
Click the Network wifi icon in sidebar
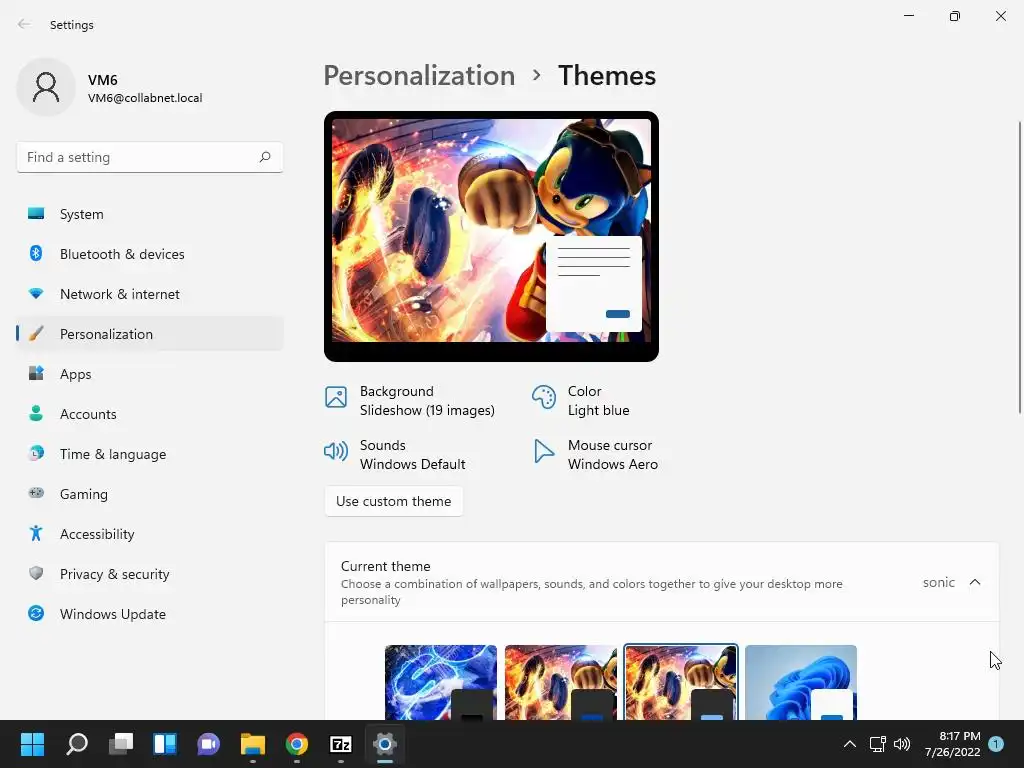point(36,294)
